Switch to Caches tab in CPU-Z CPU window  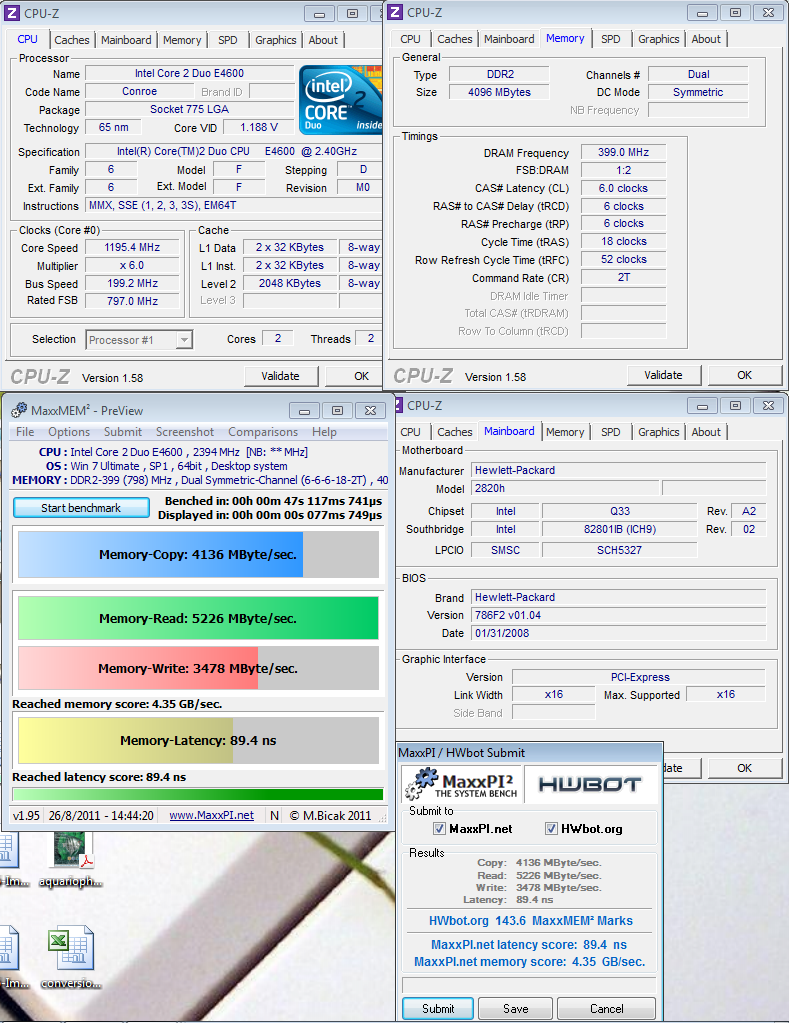pos(72,40)
